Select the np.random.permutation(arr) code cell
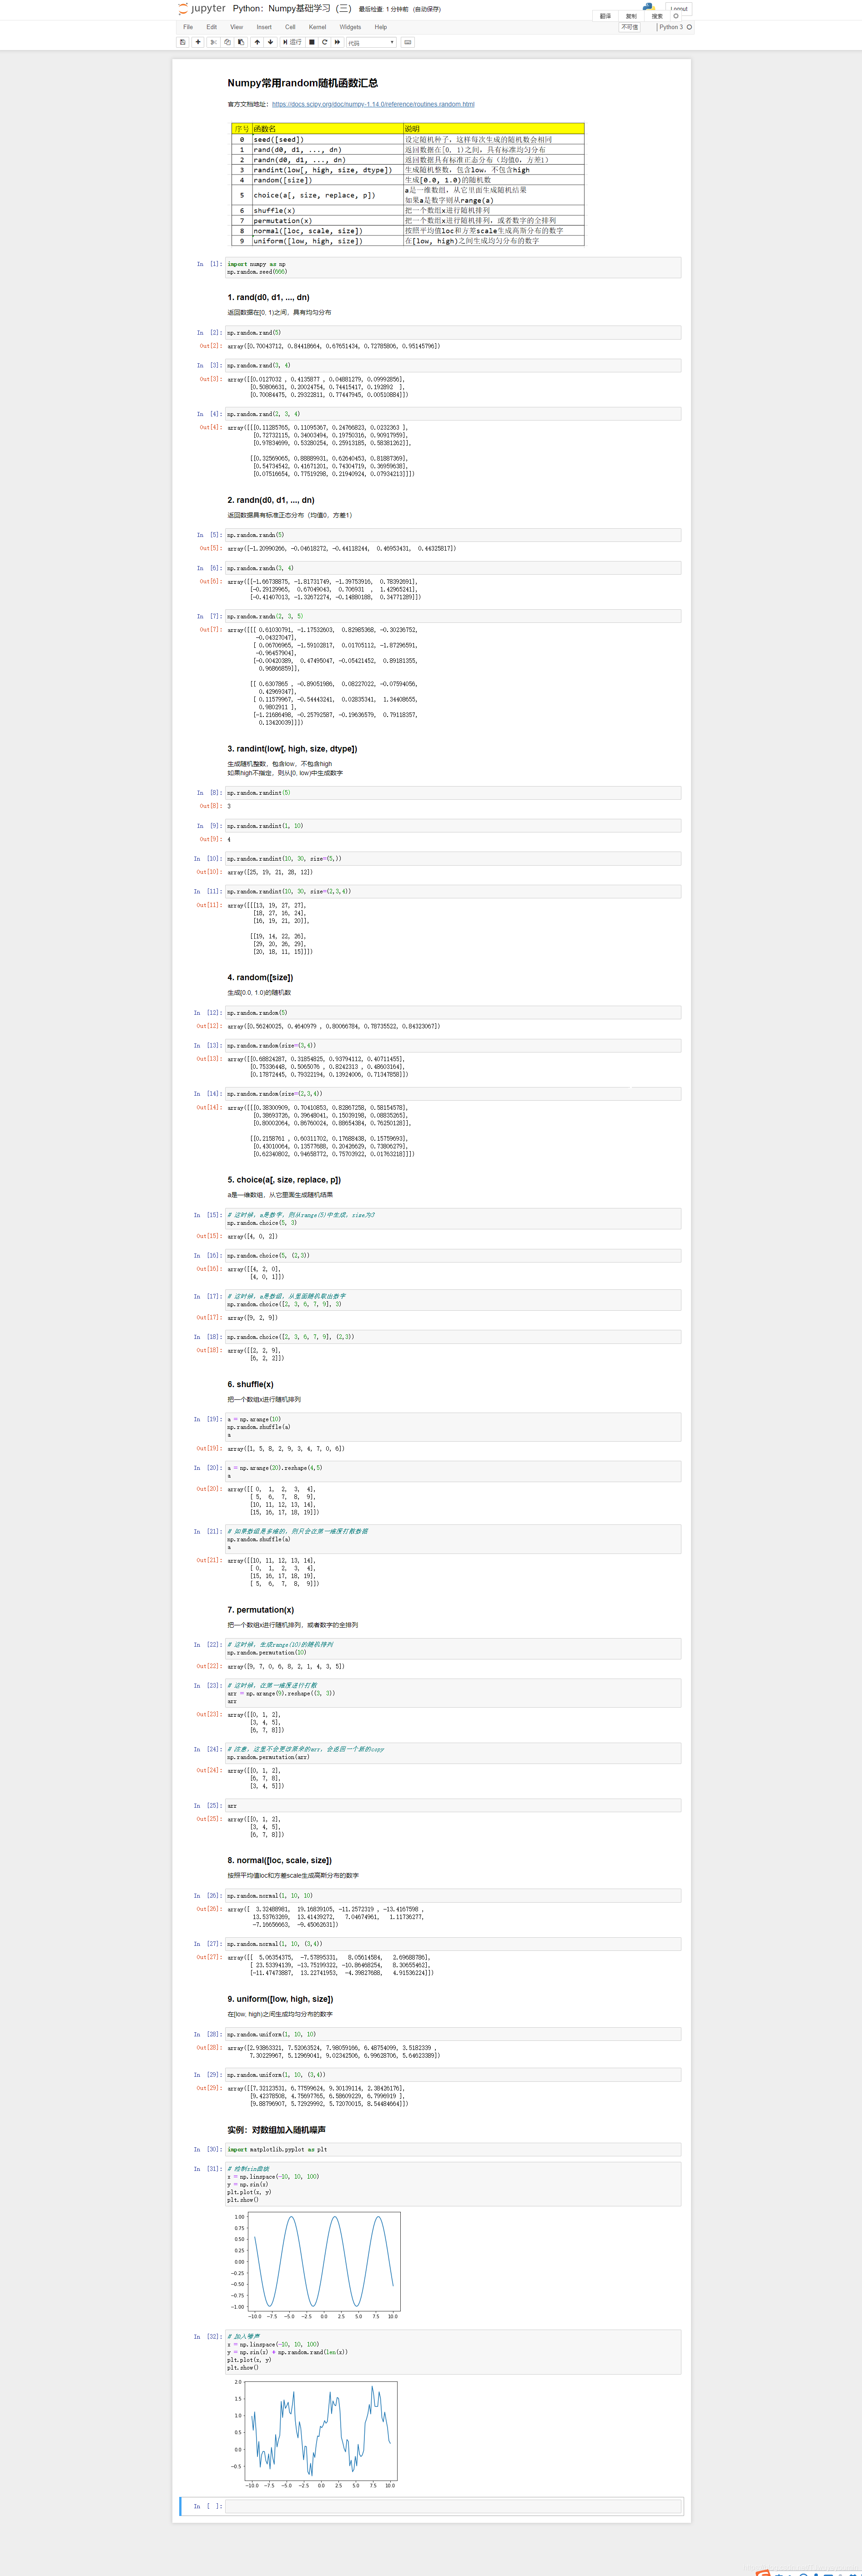Viewport: 862px width, 2576px height. [453, 1753]
